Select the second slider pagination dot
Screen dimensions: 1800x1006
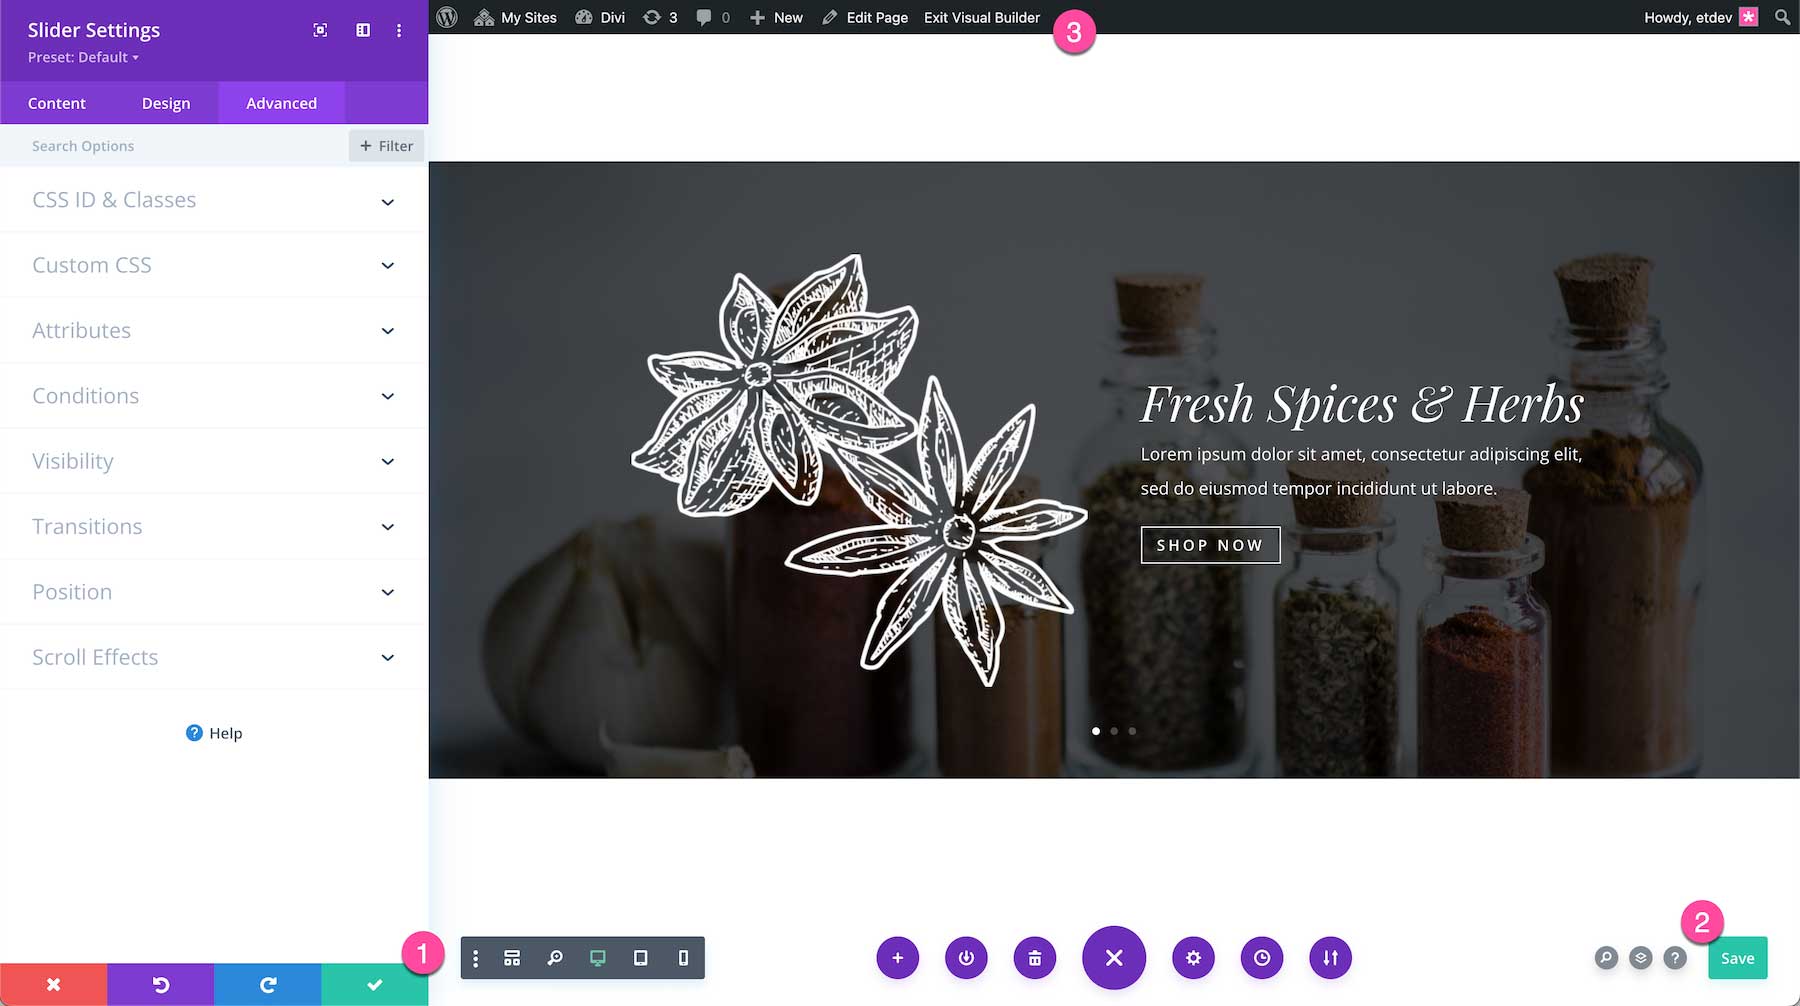tap(1114, 731)
